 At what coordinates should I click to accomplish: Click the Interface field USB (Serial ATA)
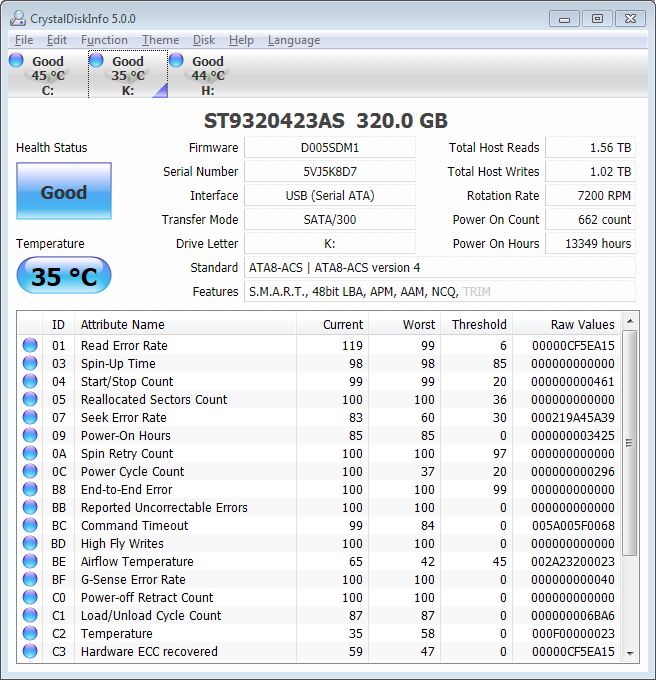pos(330,196)
